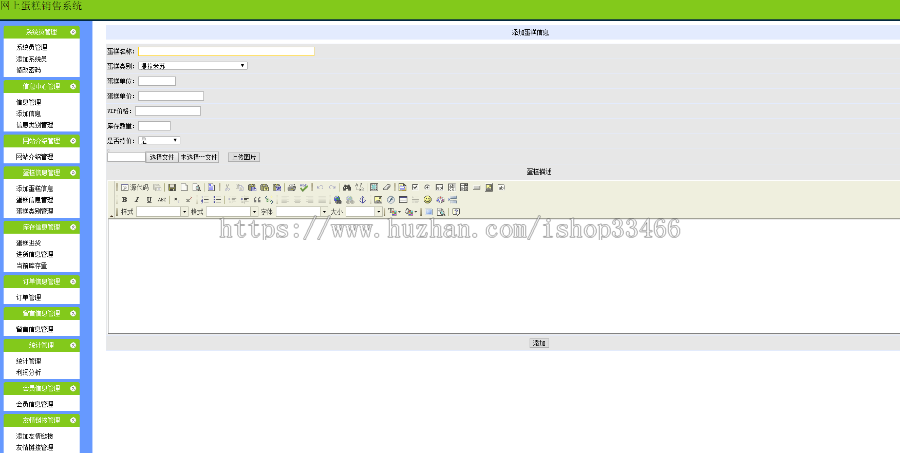Collapse the 系统管理 sidebar section

(x=73, y=32)
